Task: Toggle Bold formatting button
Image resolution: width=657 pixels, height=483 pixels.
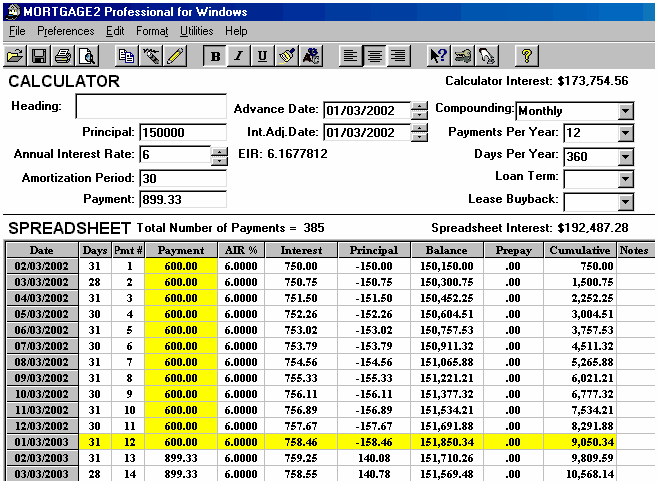Action: click(216, 55)
